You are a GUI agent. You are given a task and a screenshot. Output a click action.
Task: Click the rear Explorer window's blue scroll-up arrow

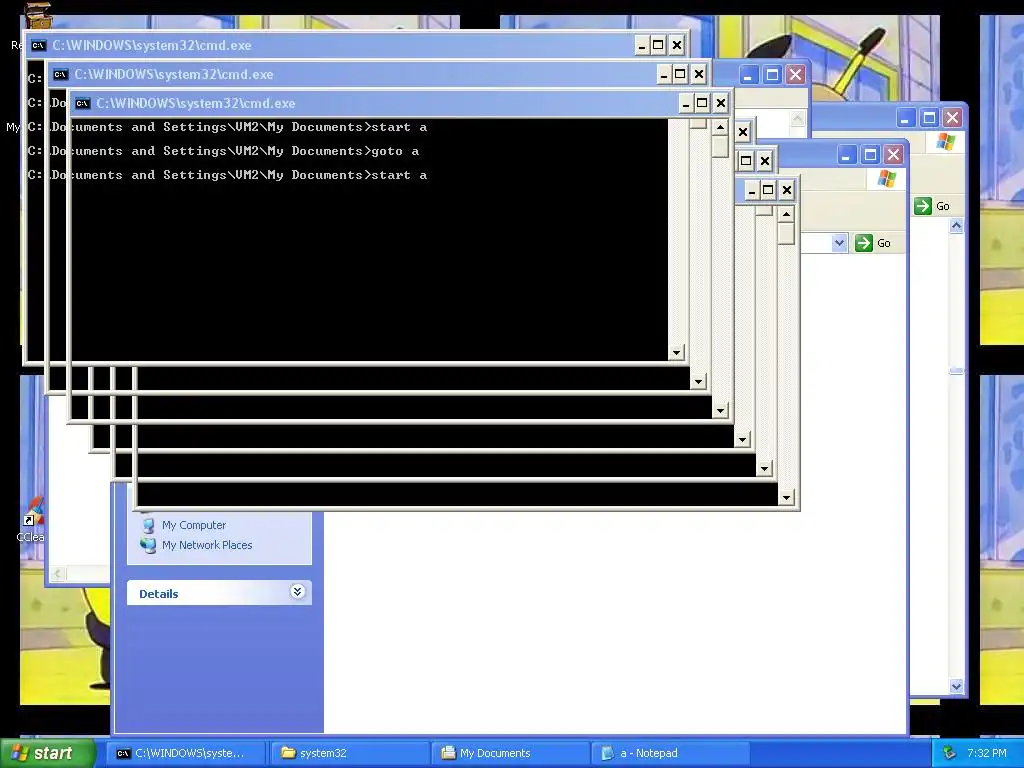tap(956, 226)
